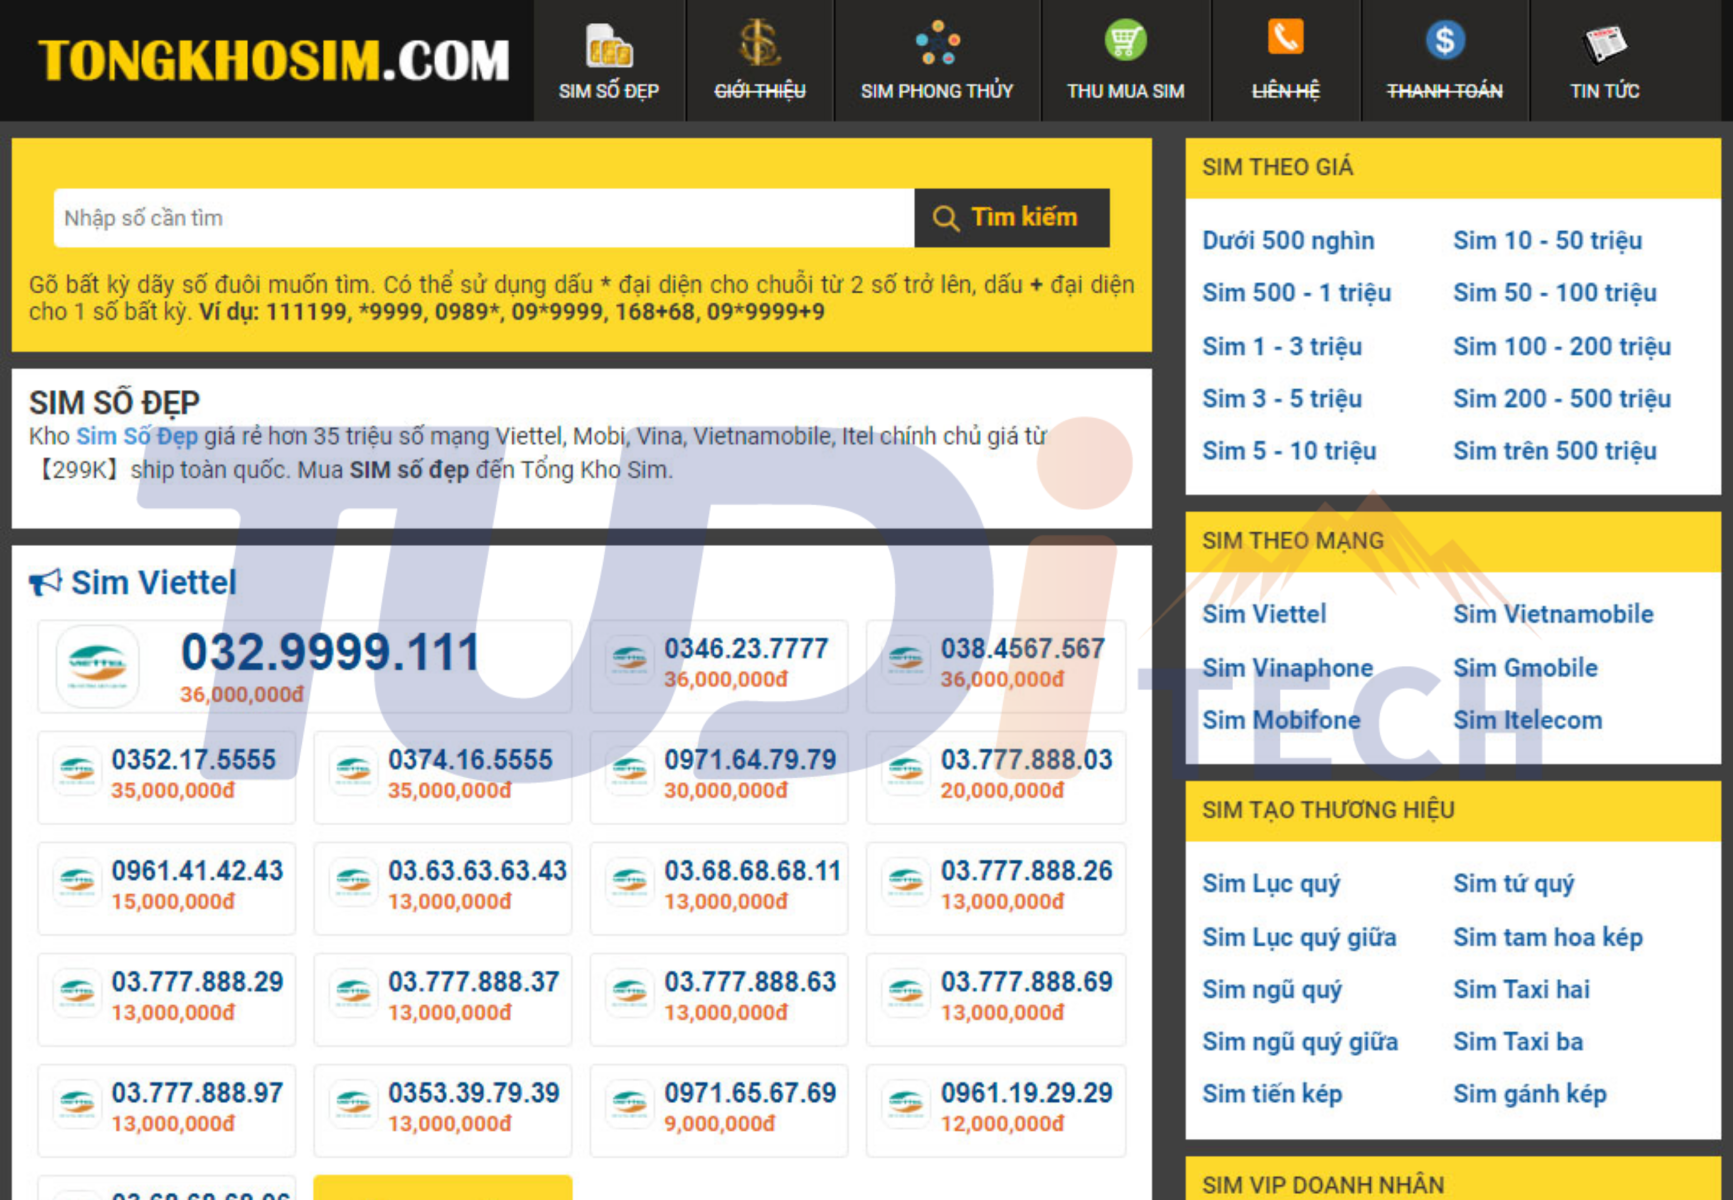Click the TONGKHOSIM.COM logo
The width and height of the screenshot is (1733, 1200).
(273, 61)
